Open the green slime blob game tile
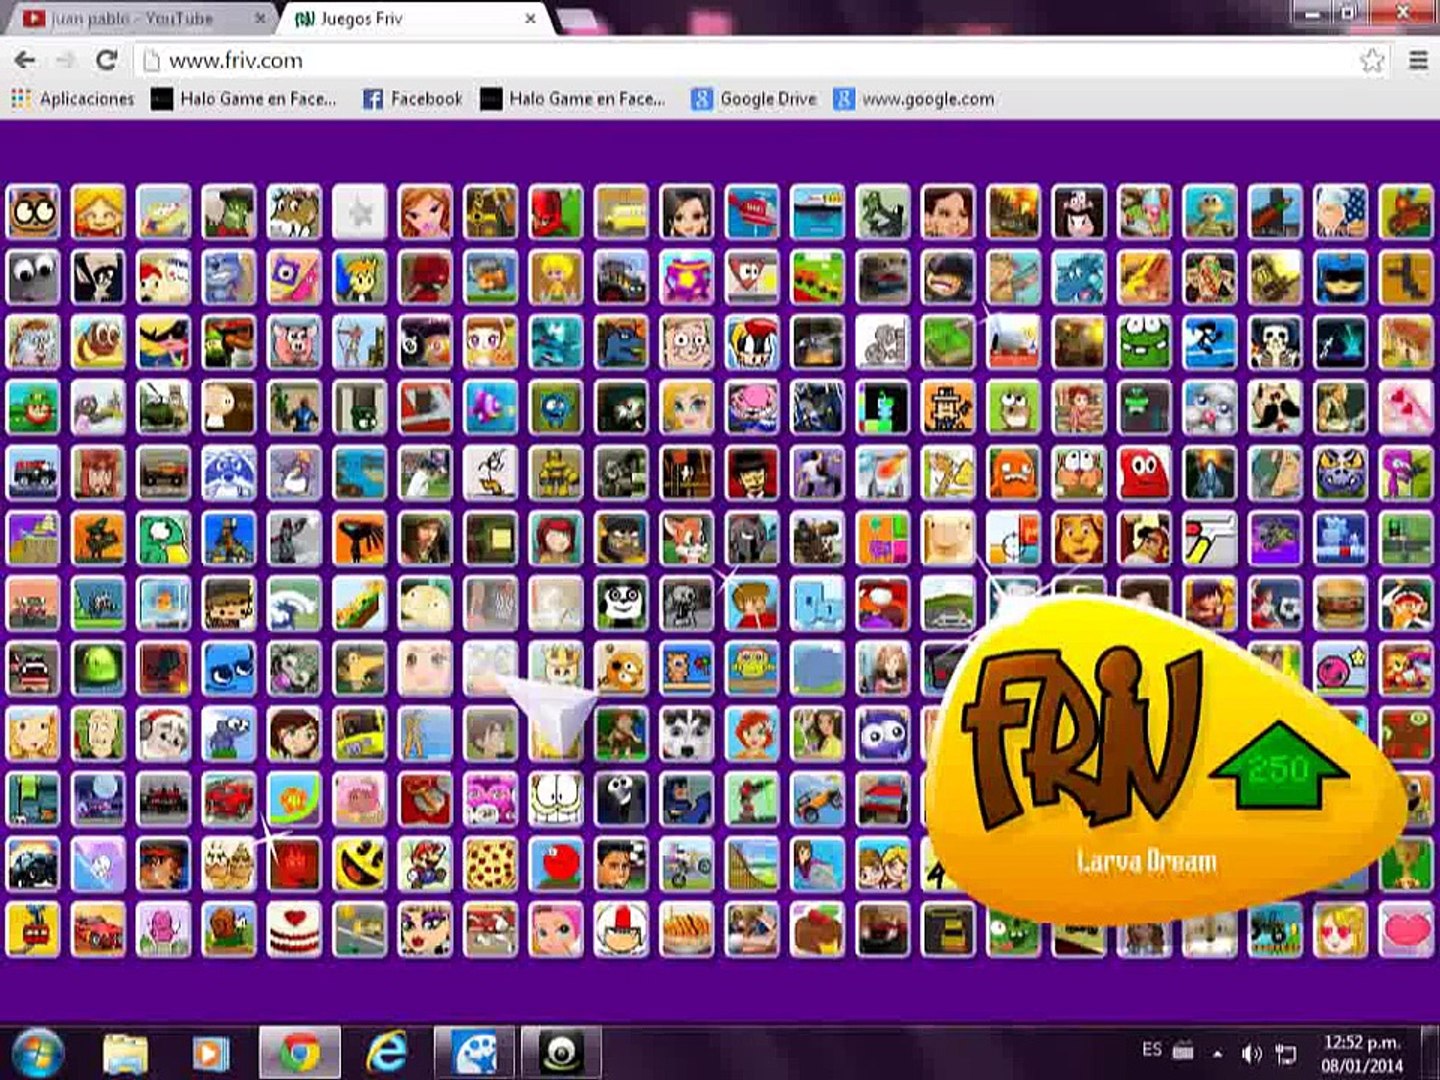 click(98, 668)
